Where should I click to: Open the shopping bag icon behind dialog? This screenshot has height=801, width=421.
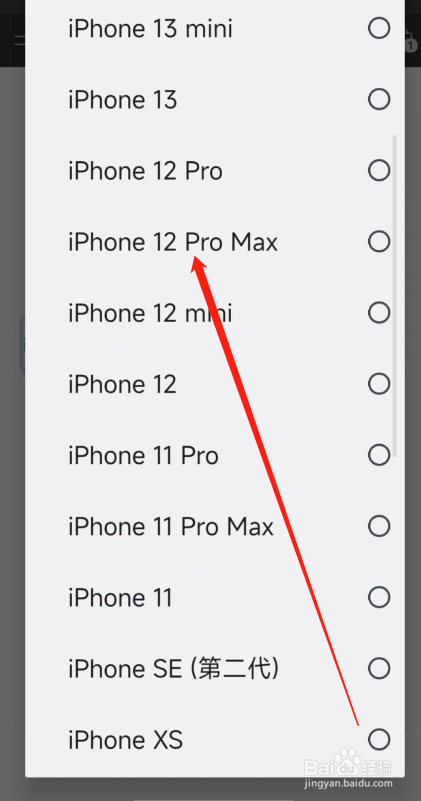(x=410, y=41)
